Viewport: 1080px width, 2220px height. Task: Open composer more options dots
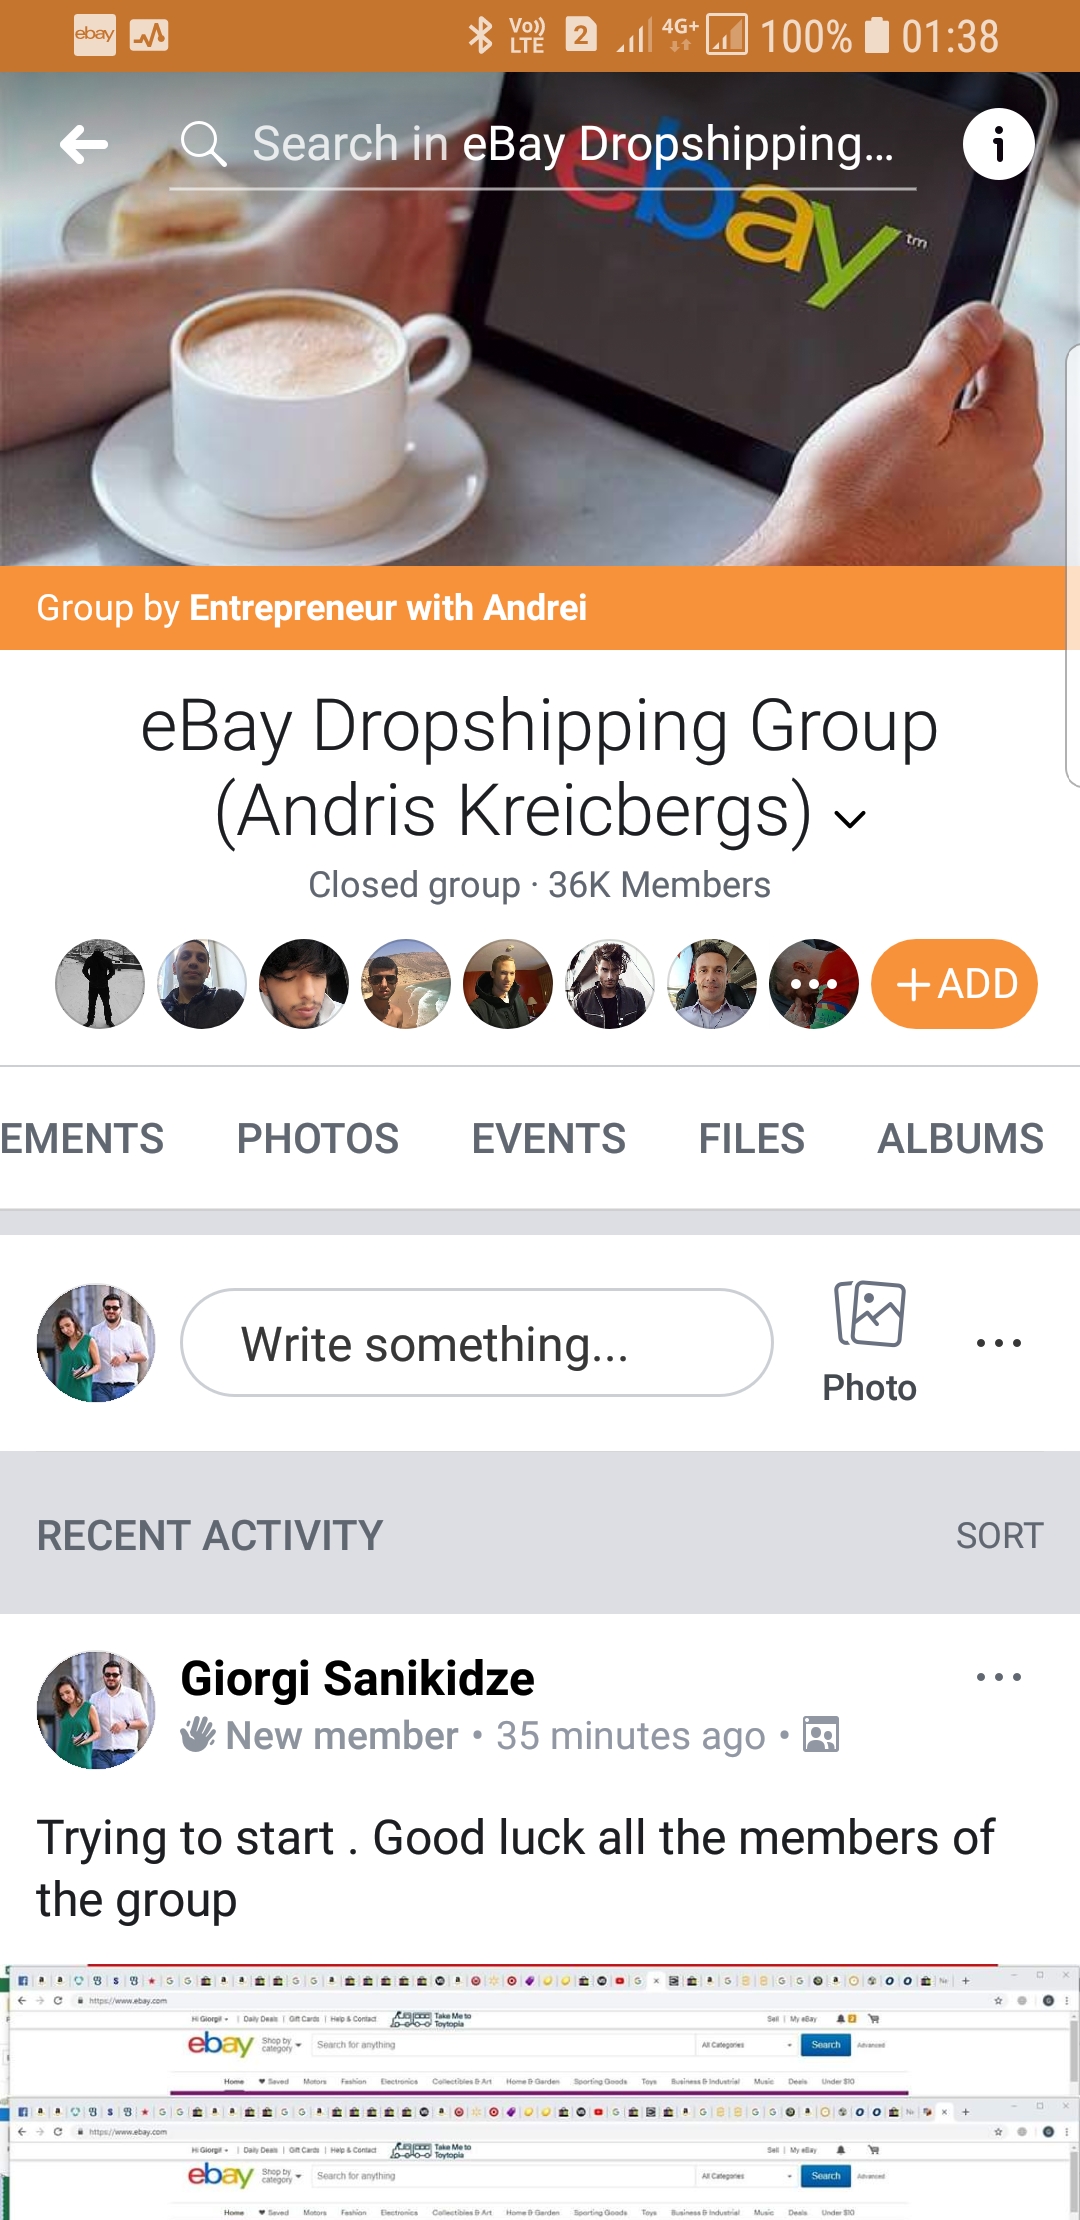pyautogui.click(x=998, y=1343)
